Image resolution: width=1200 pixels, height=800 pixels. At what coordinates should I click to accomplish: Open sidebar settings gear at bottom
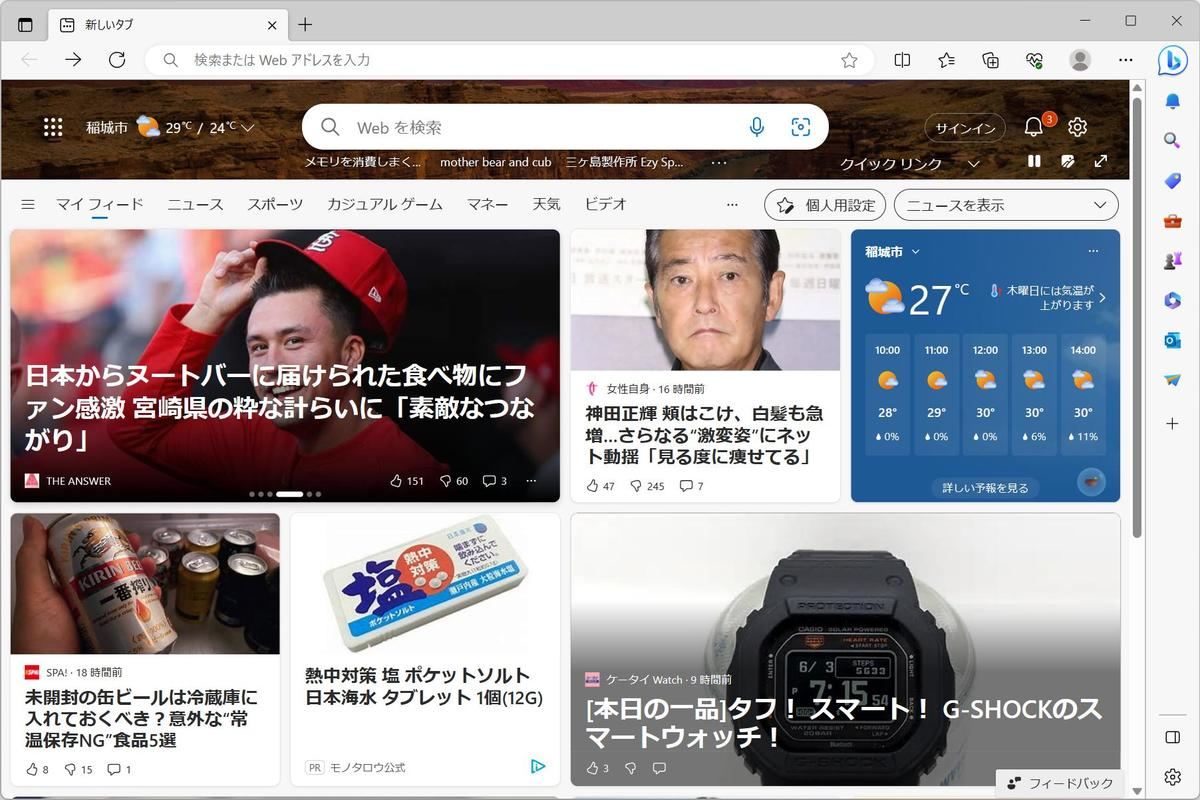coord(1172,777)
